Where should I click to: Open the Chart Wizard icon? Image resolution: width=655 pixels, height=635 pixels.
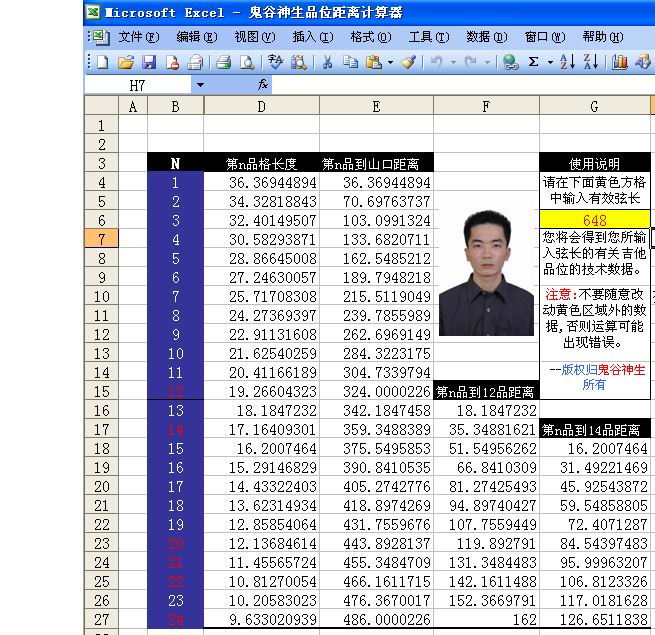pyautogui.click(x=620, y=62)
